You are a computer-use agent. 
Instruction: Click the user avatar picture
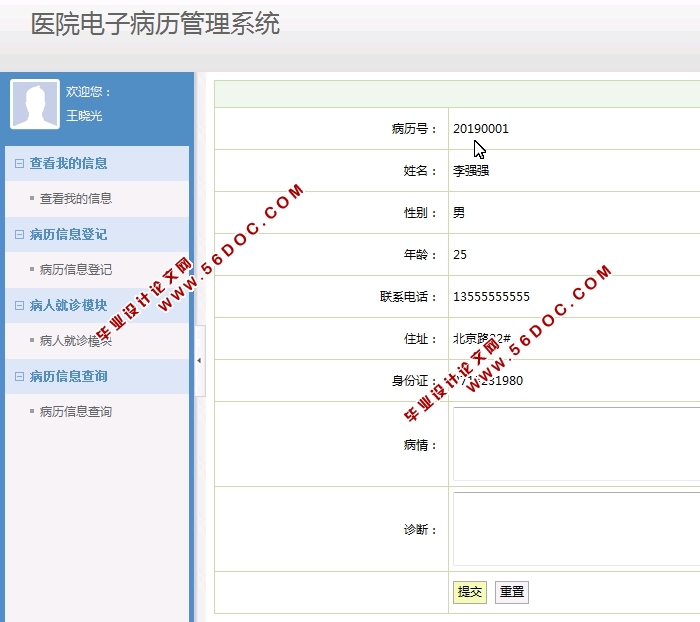coord(35,104)
